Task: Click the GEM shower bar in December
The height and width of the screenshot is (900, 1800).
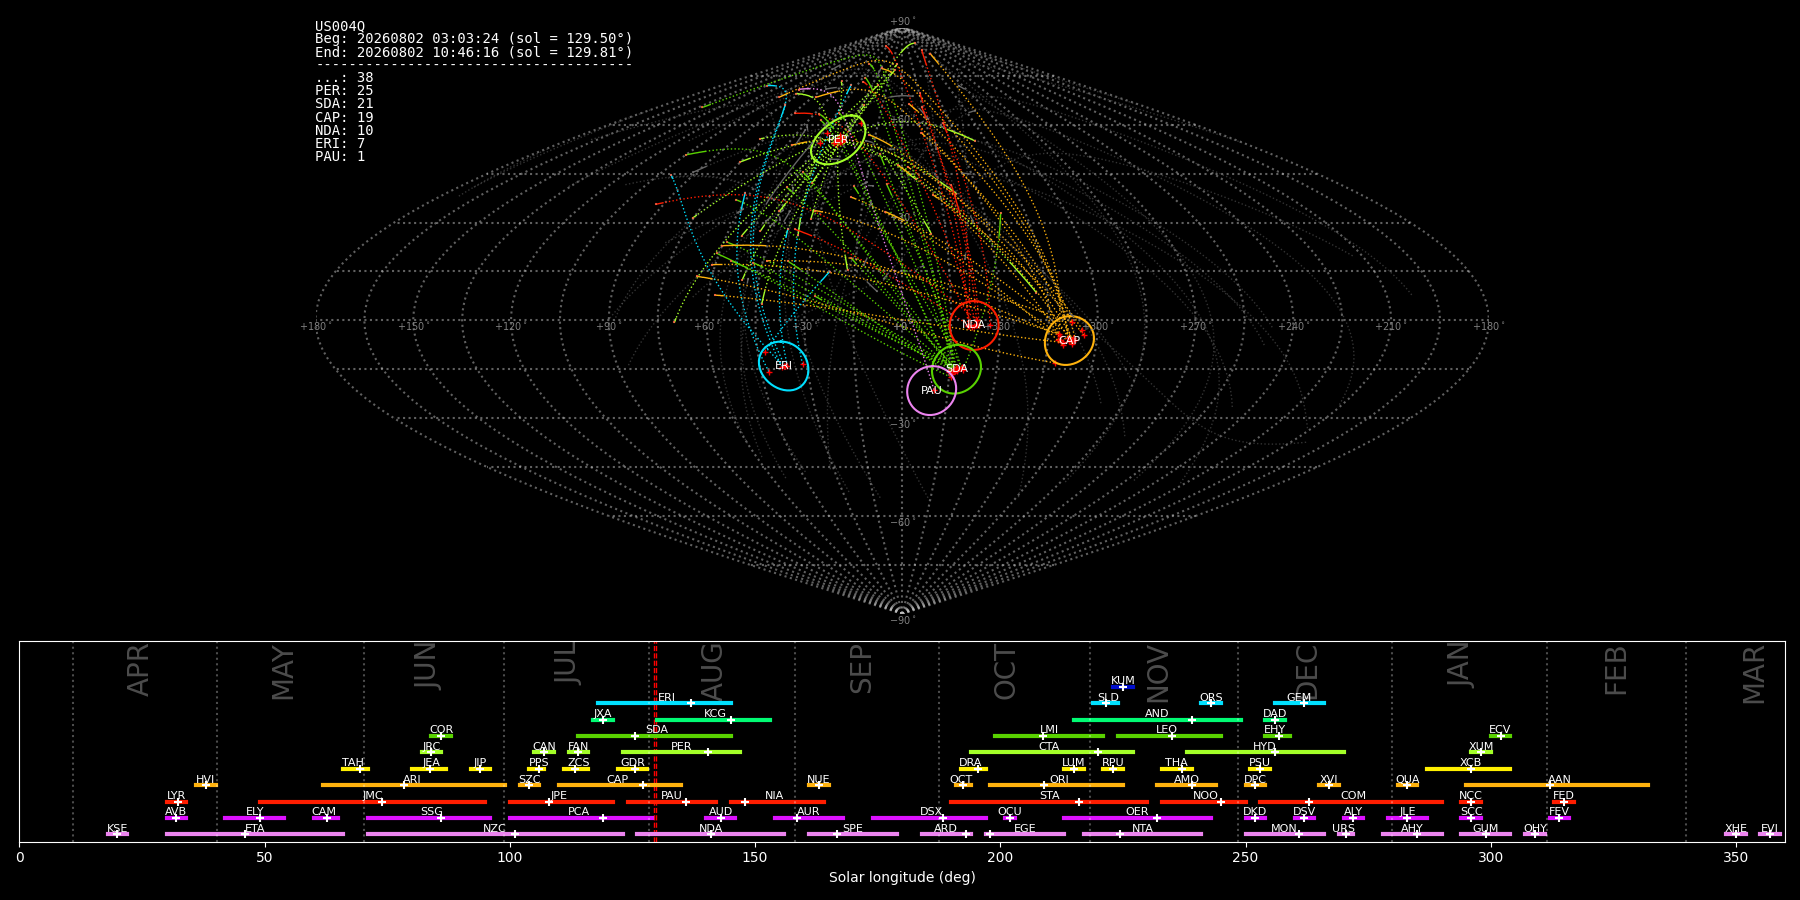Action: (1299, 703)
